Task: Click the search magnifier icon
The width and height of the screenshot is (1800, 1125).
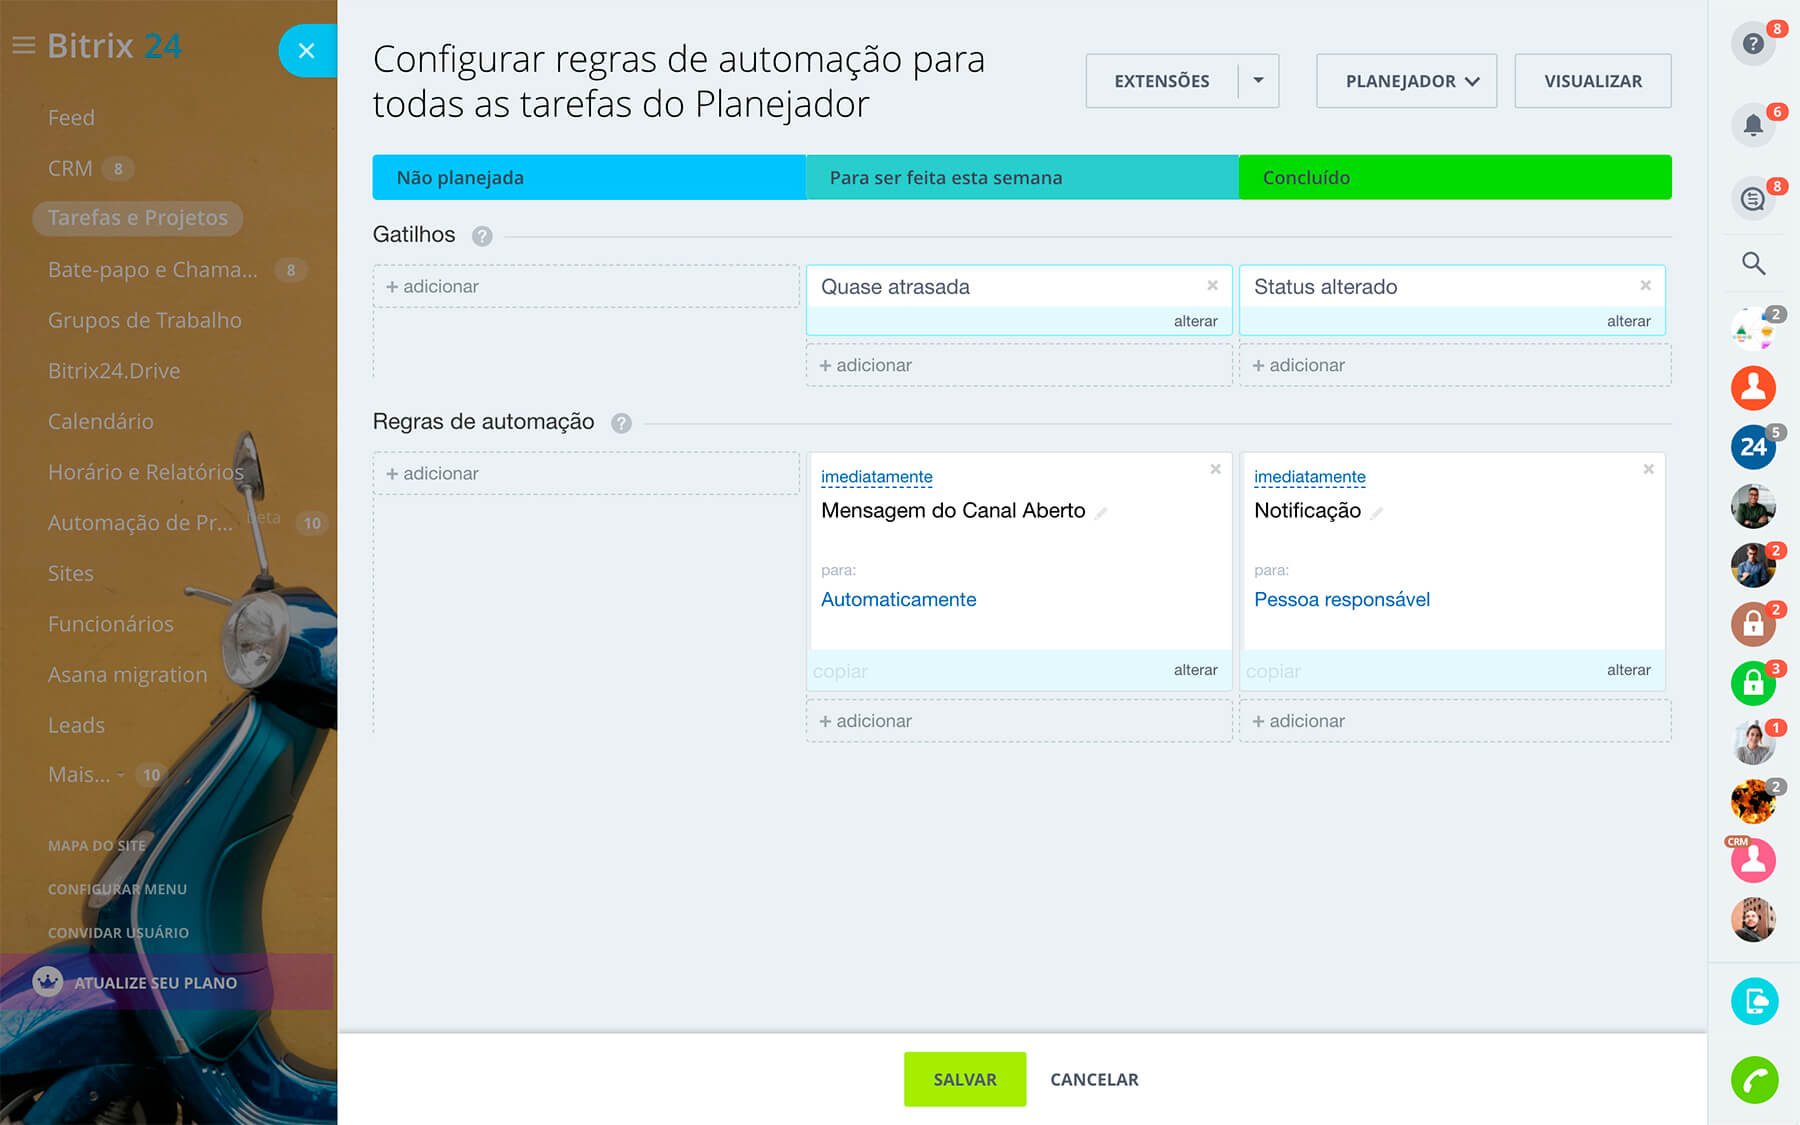Action: tap(1753, 263)
